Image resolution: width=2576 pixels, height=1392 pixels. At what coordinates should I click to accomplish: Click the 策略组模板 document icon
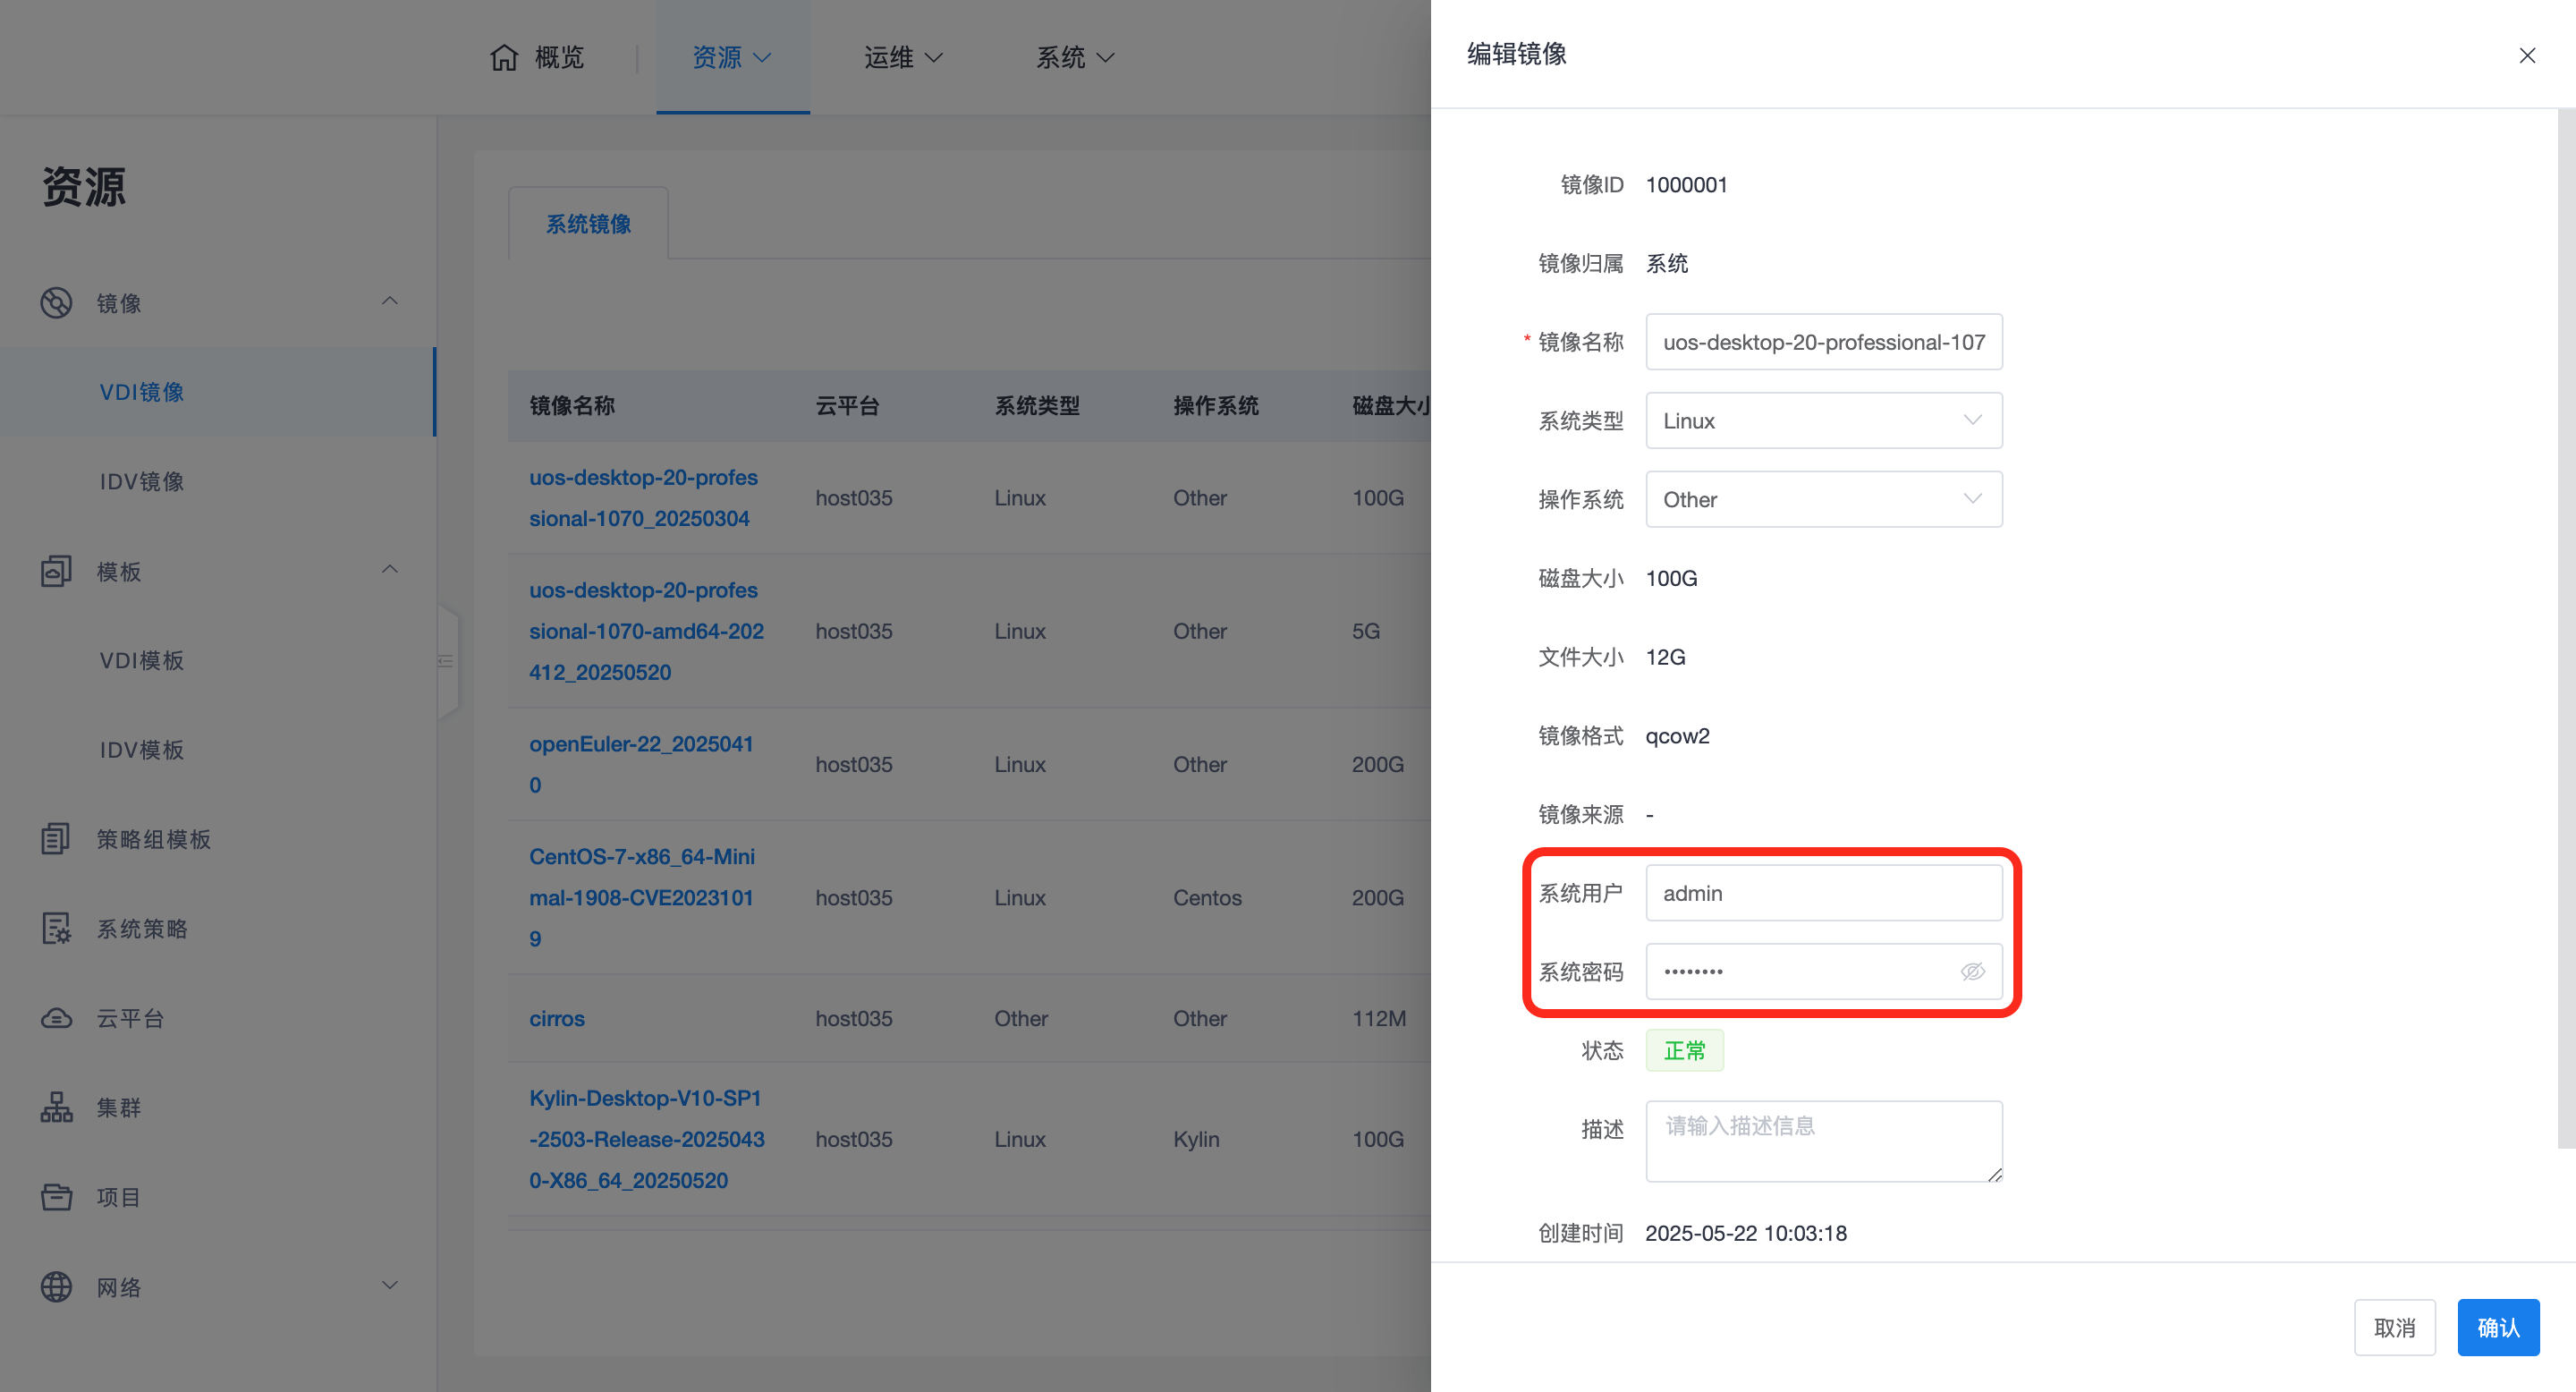coord(56,839)
